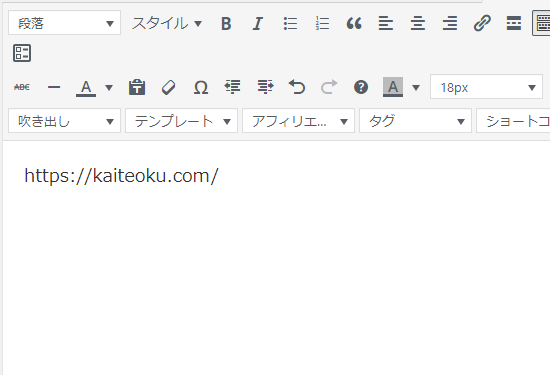
Task: Apply strikethrough formatting
Action: 22,87
